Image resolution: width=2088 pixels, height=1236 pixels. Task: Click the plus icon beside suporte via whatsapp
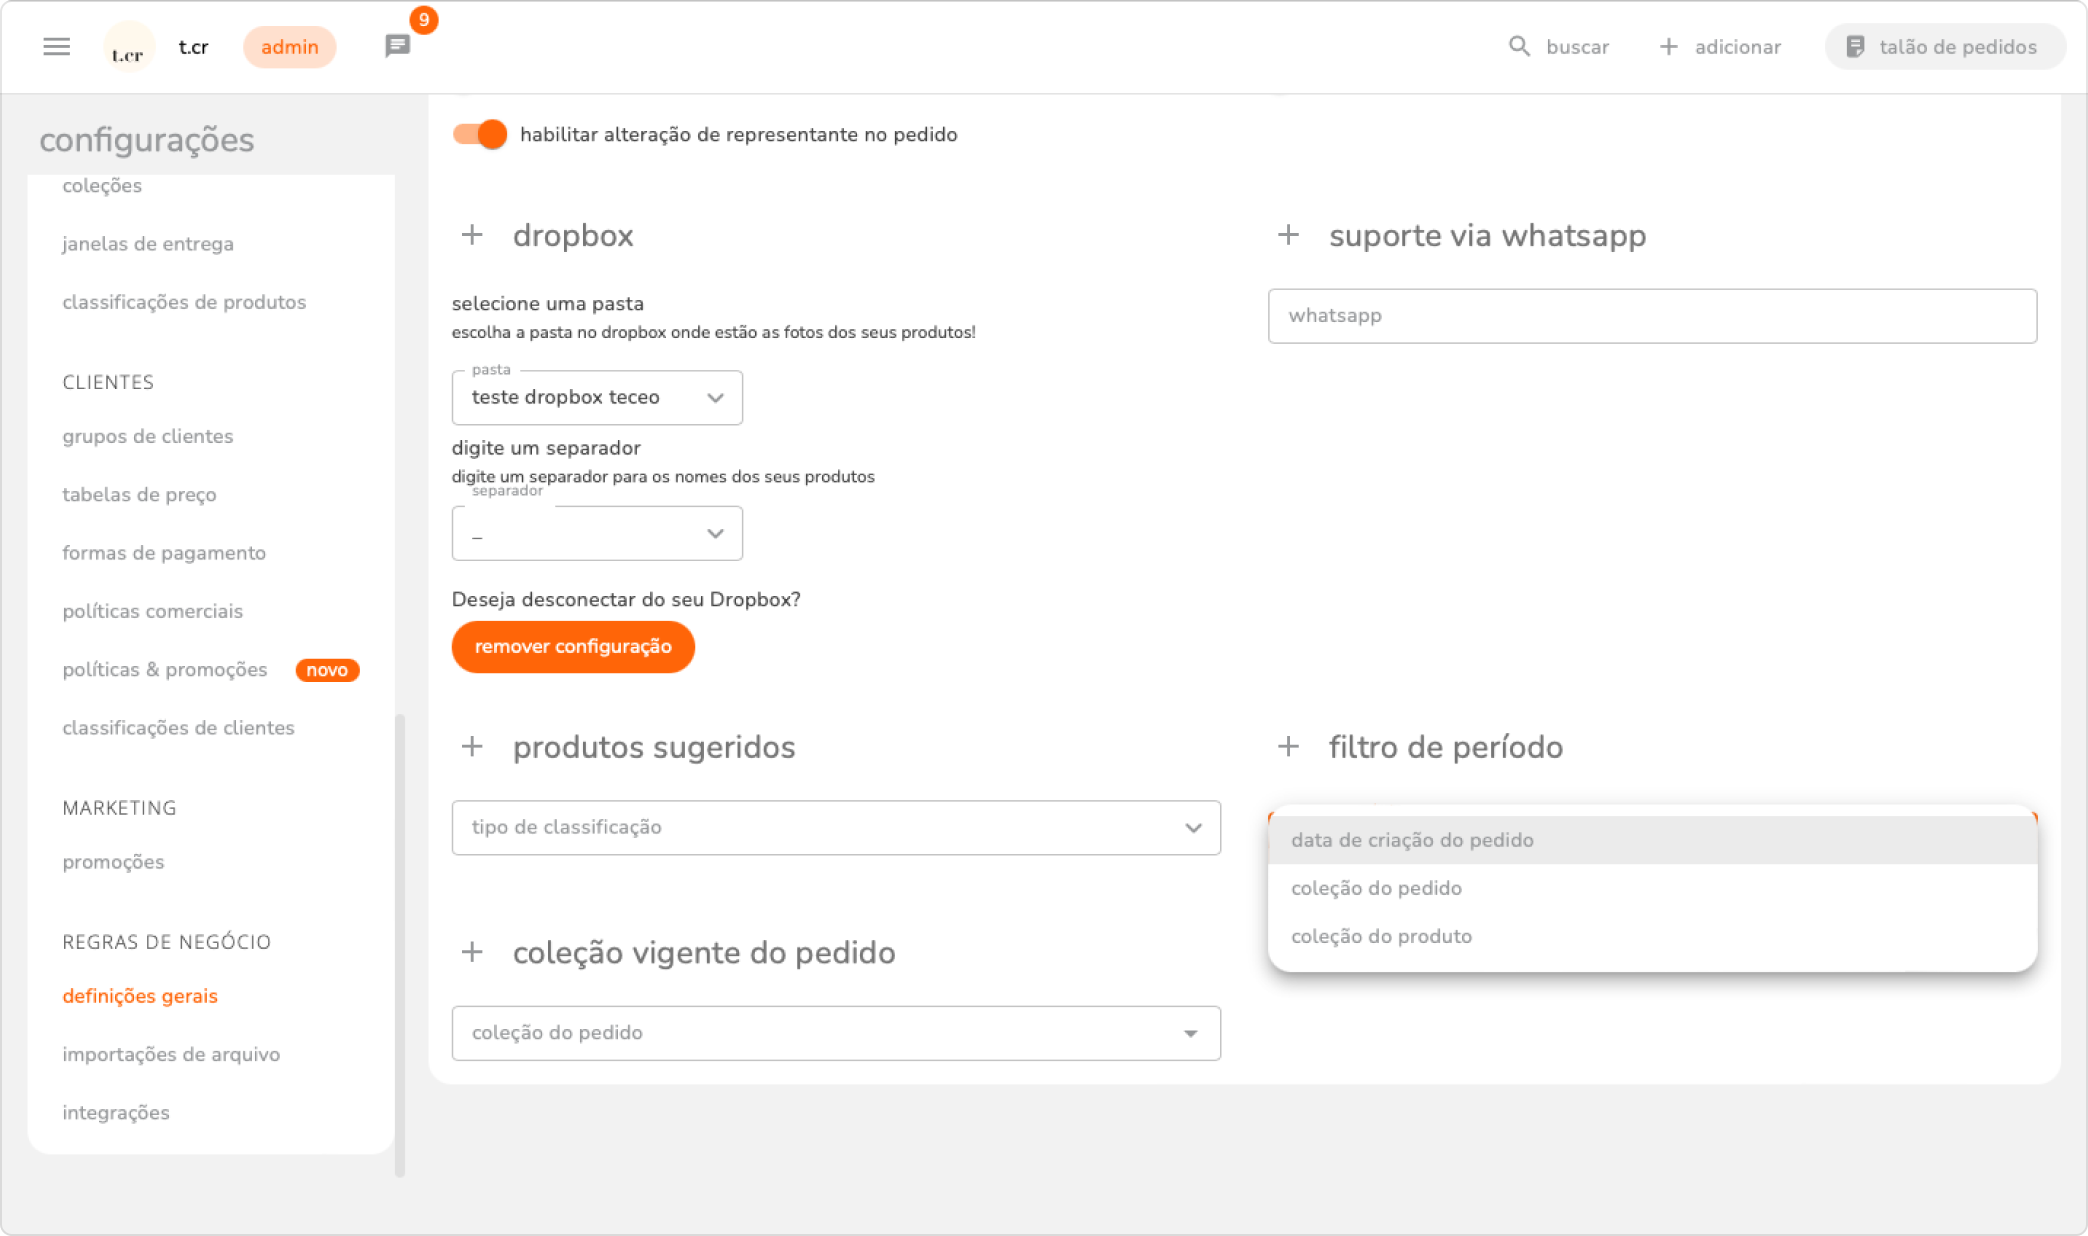[1288, 236]
